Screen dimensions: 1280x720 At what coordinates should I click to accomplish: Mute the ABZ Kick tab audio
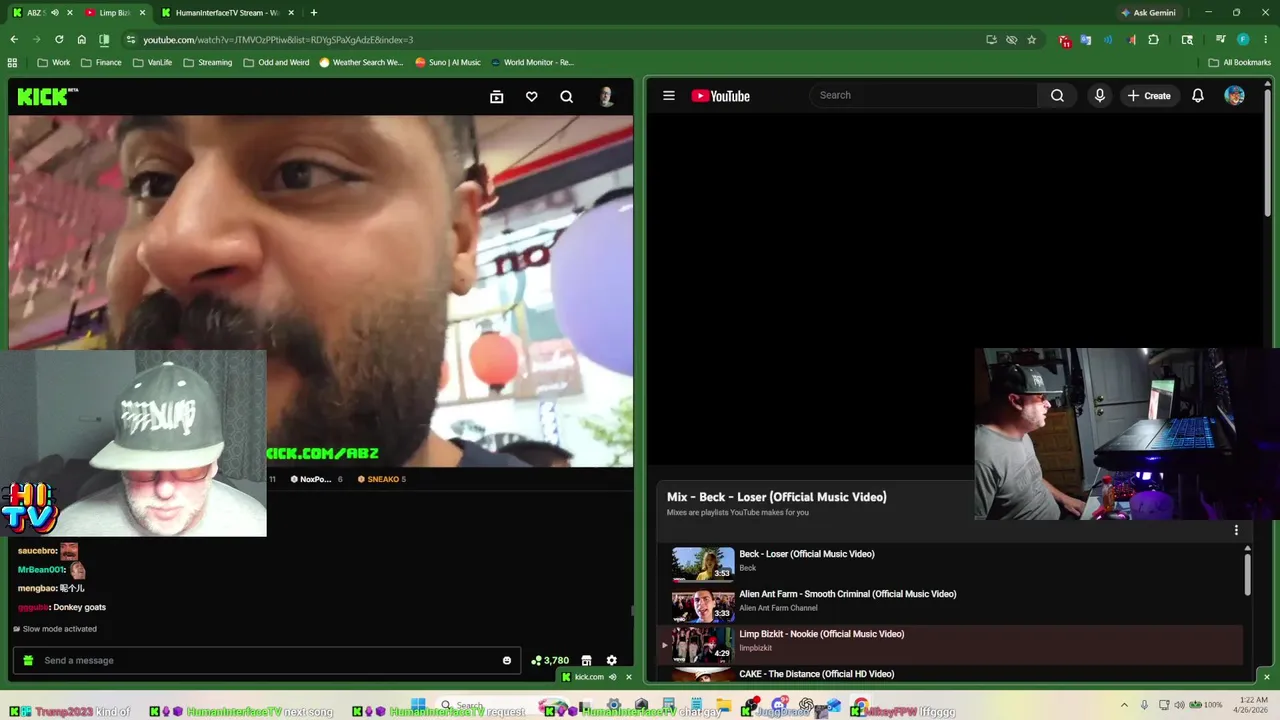54,13
